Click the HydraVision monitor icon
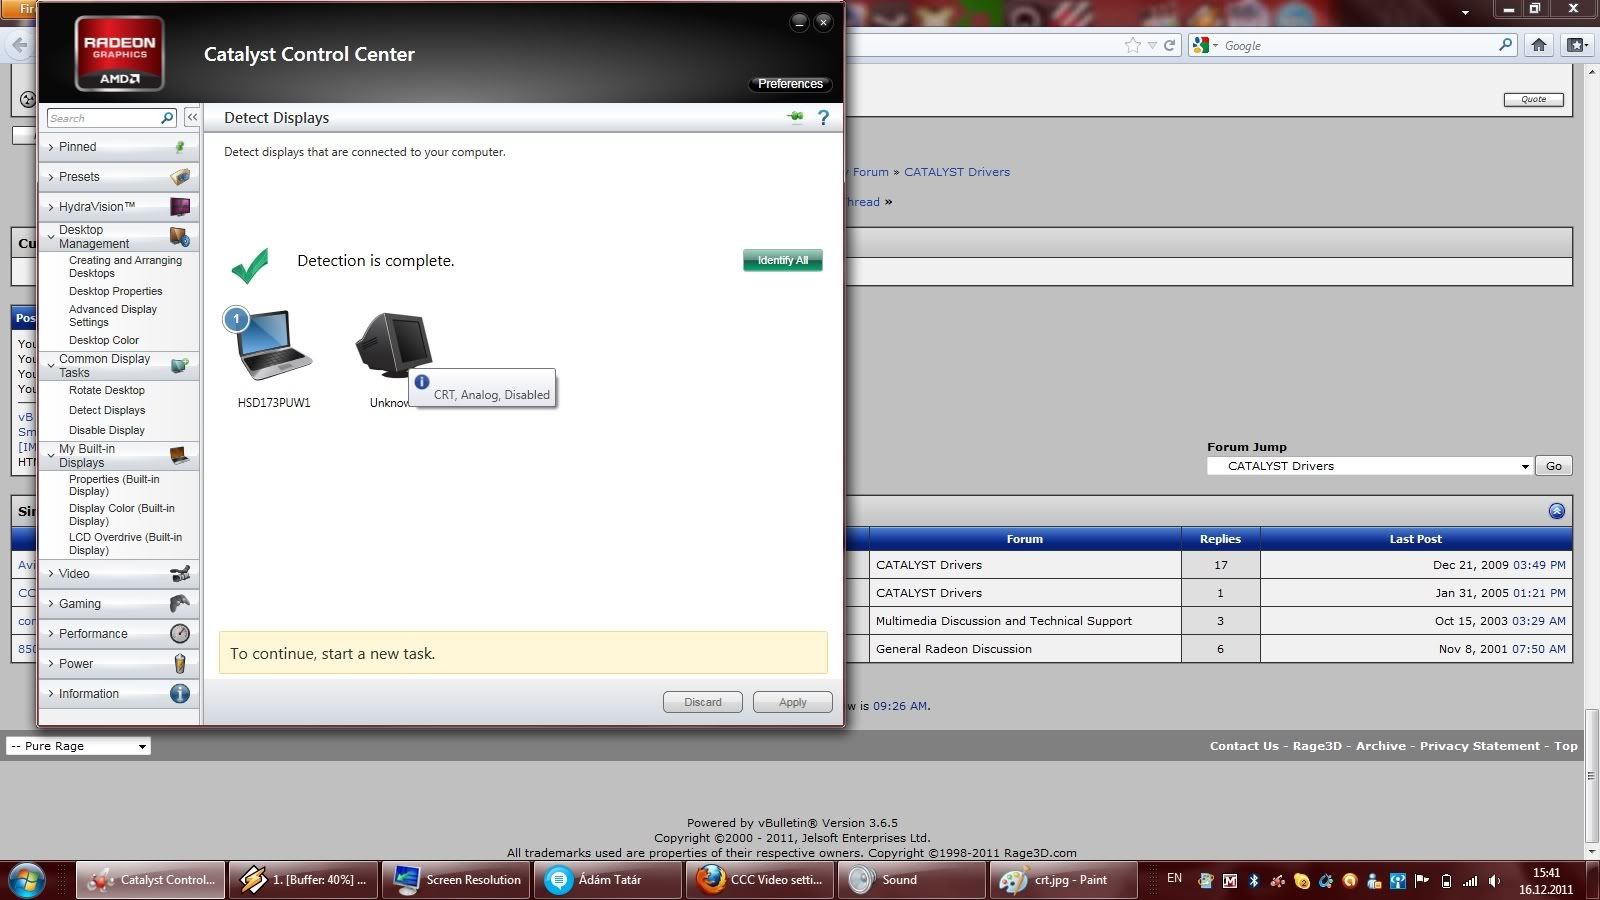This screenshot has height=900, width=1600. [180, 207]
